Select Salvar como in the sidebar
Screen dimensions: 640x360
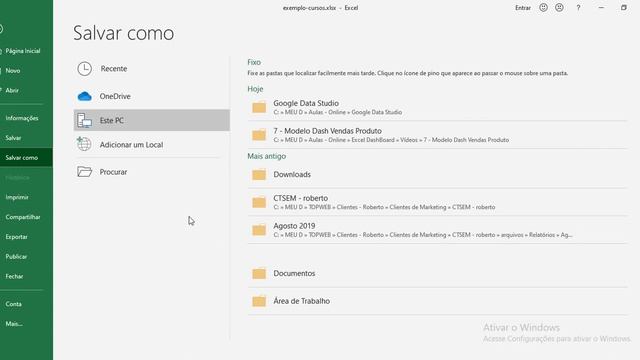(22, 158)
